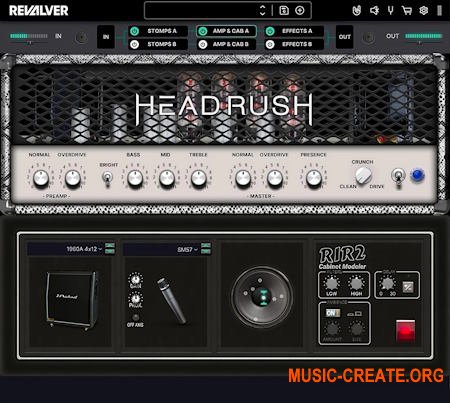Click the RIR2 High filter knob

coord(356,284)
